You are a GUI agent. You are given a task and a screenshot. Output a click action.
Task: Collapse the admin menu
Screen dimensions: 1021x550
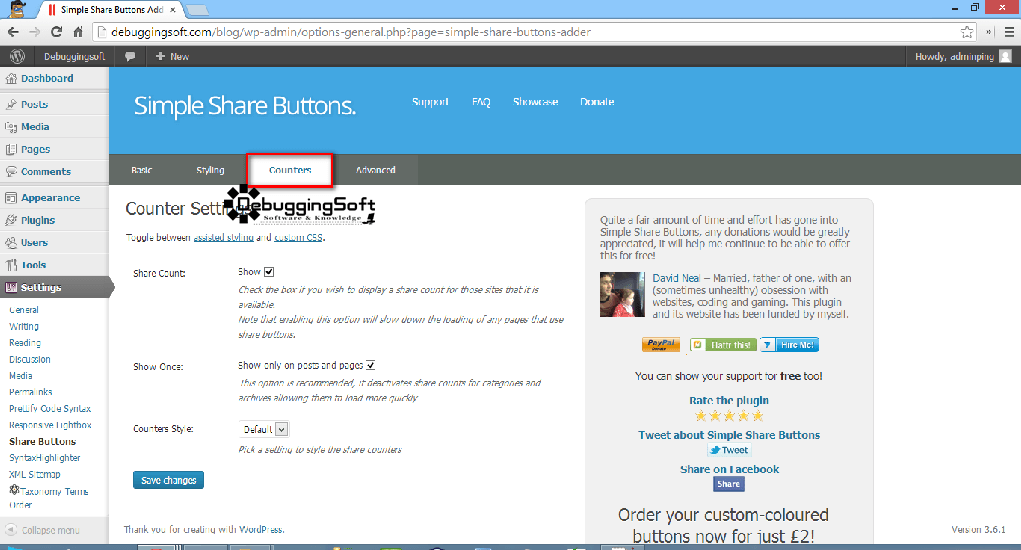coord(44,530)
